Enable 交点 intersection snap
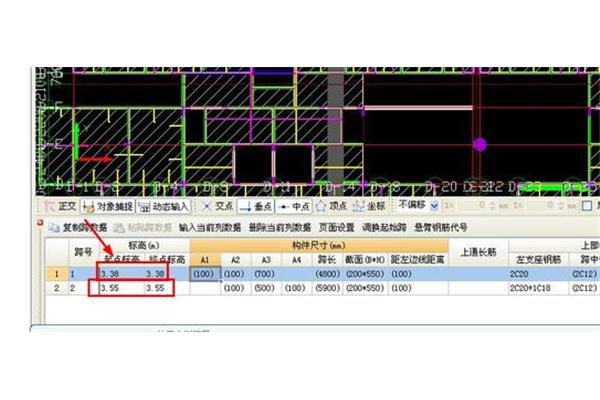This screenshot has height=400, width=600. click(217, 207)
